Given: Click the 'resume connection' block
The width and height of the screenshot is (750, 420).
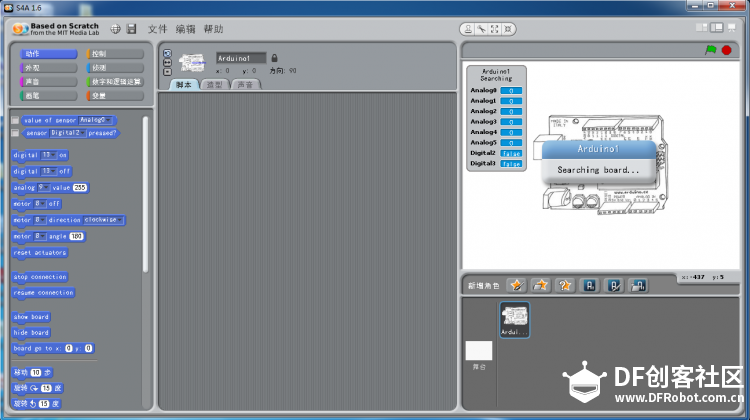Looking at the screenshot, I should click(44, 293).
